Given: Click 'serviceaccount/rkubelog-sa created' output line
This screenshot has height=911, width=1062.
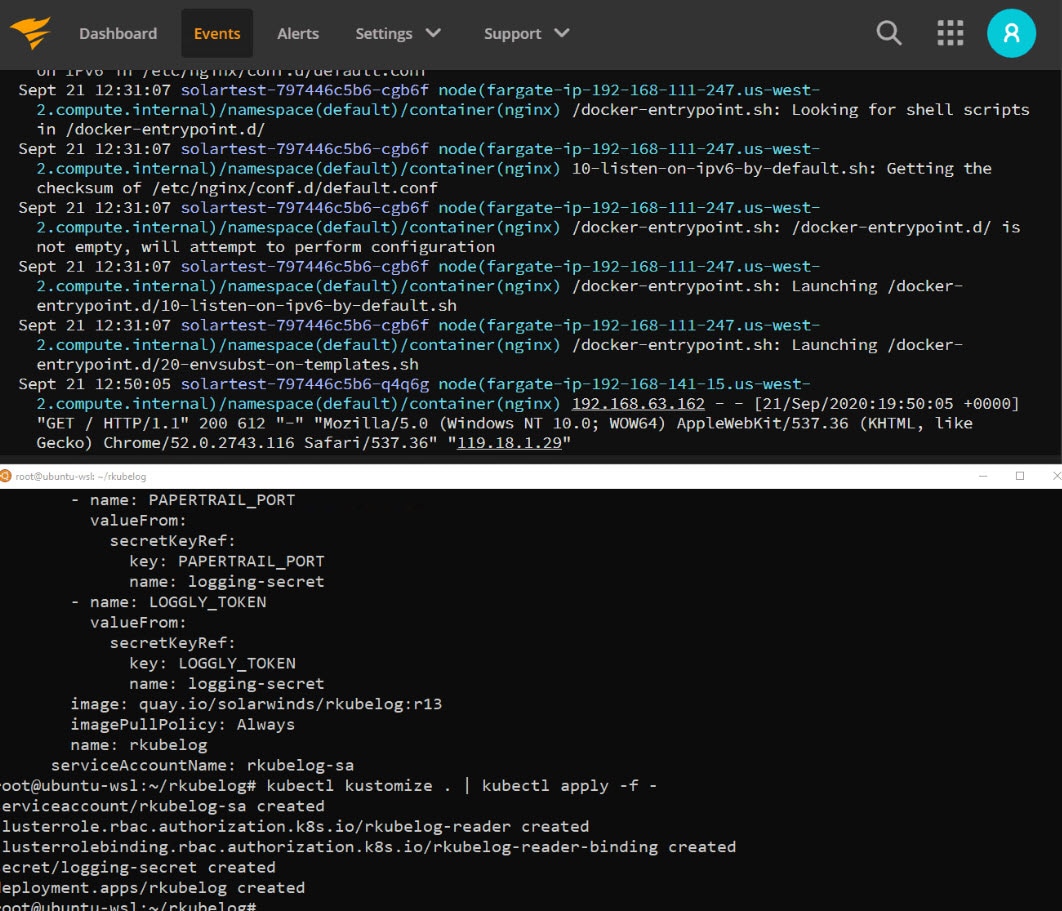Looking at the screenshot, I should [x=163, y=806].
